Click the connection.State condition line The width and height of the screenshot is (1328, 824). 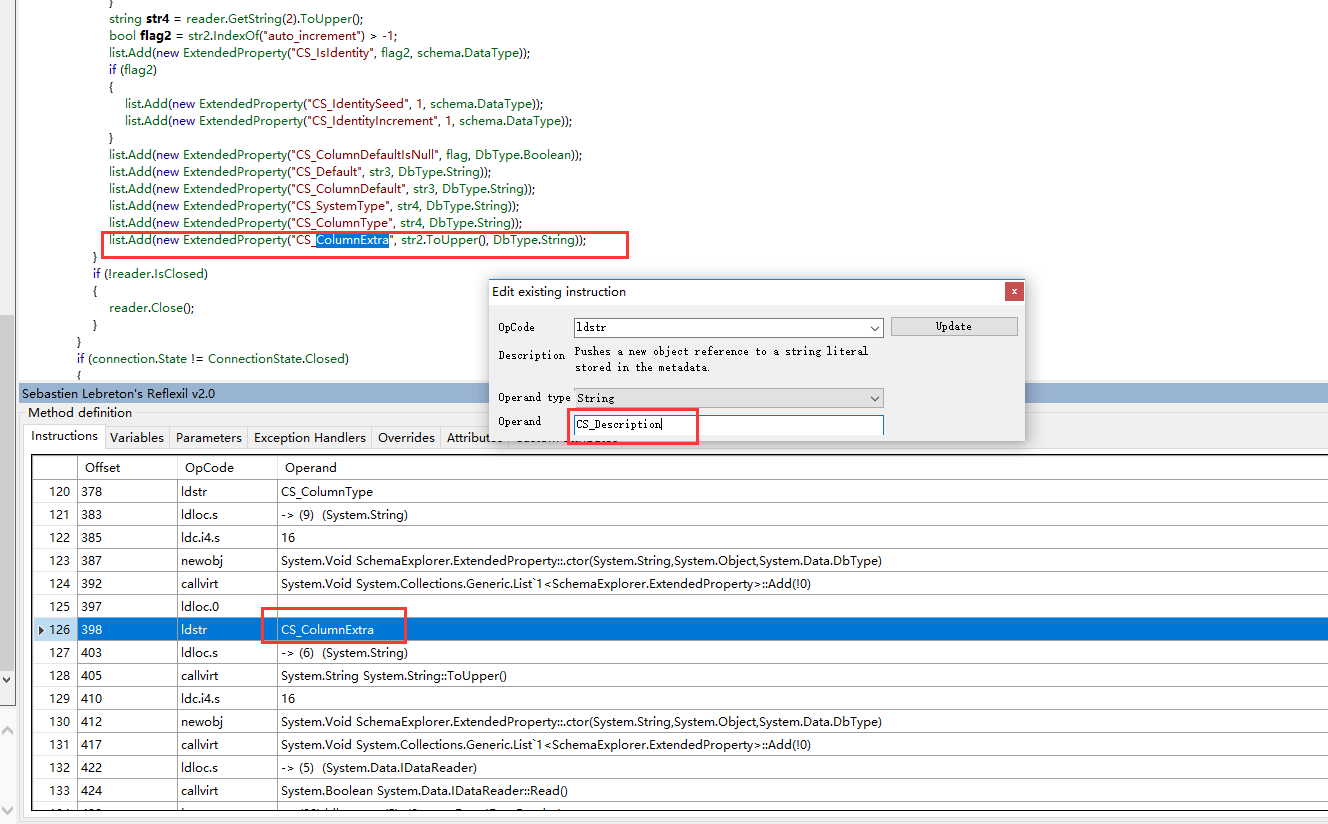213,359
